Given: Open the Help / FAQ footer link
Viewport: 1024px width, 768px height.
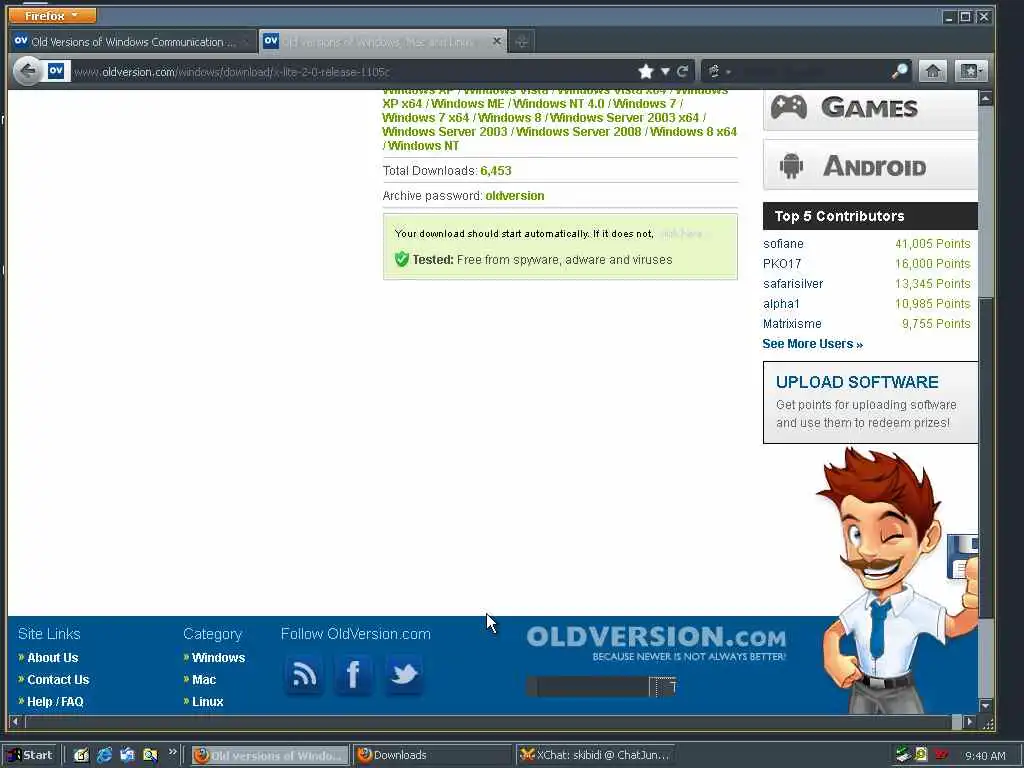Looking at the screenshot, I should point(55,701).
